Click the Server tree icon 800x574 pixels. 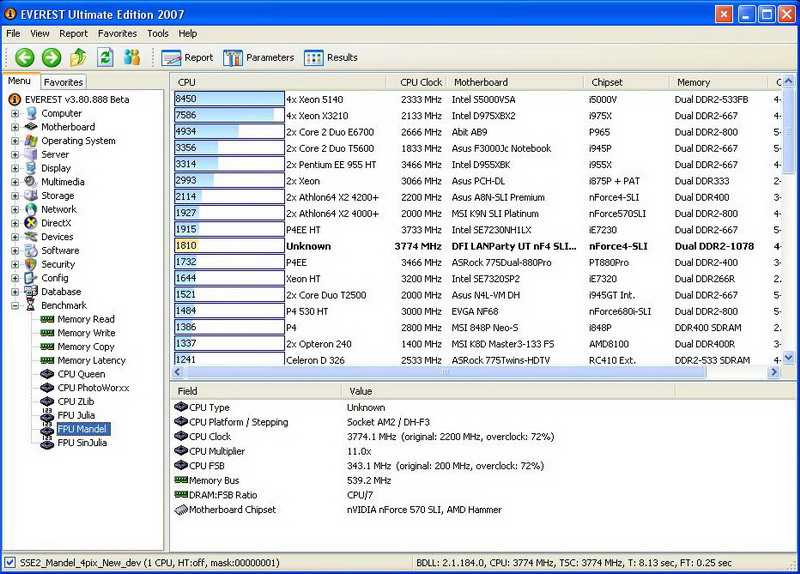pyautogui.click(x=31, y=154)
